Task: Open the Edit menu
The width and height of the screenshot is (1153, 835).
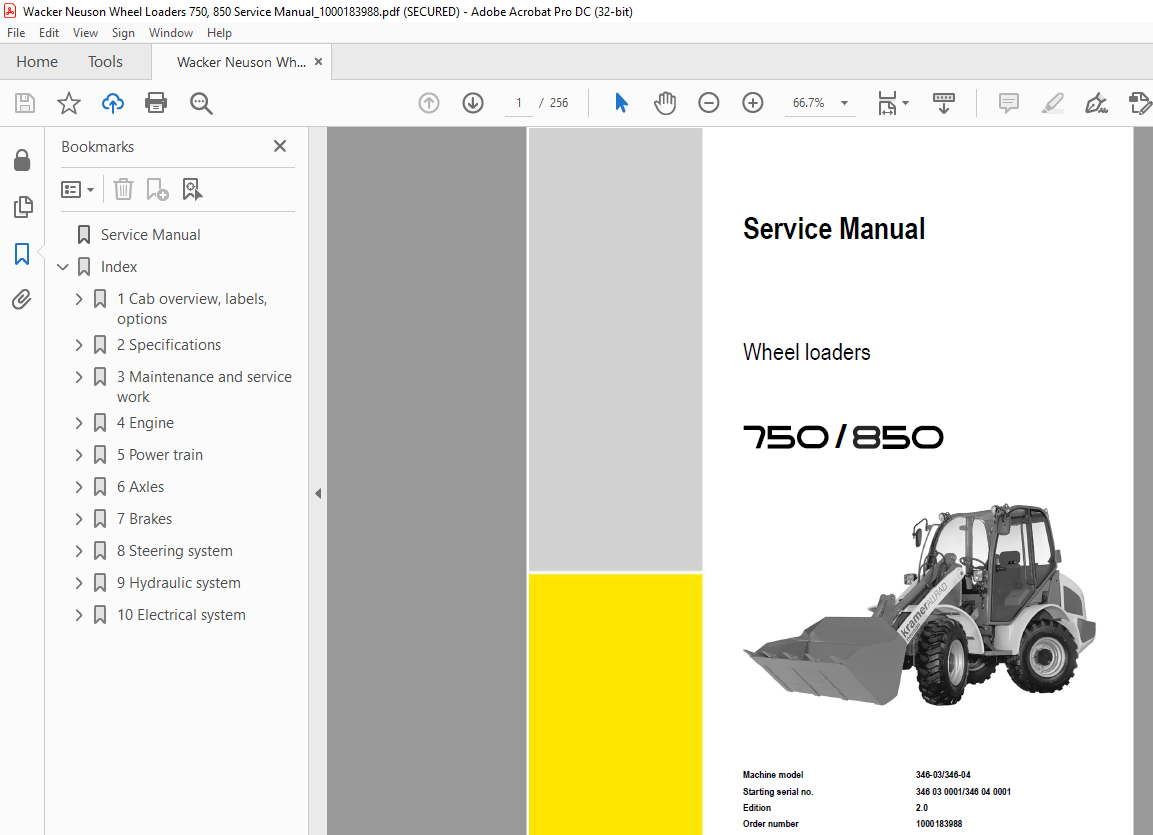Action: coord(49,33)
